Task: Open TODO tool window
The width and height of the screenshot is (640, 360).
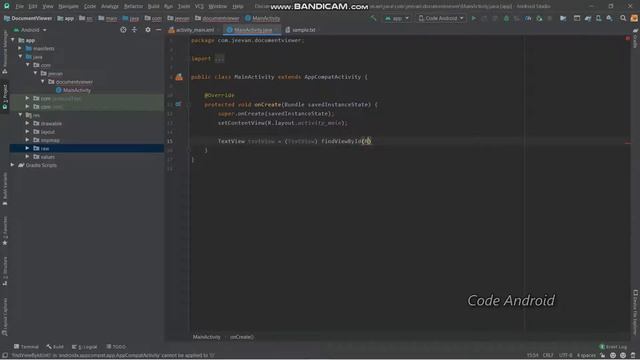Action: [116, 347]
